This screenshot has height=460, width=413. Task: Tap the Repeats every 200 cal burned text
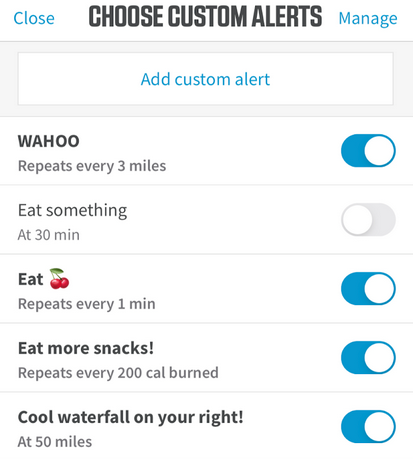click(118, 373)
